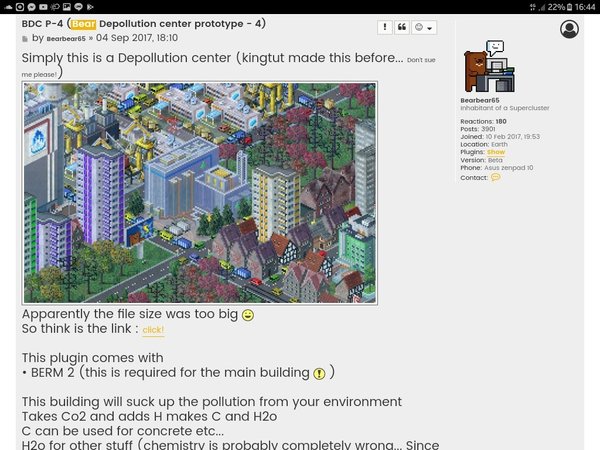Follow the 'click!' download link

click(153, 330)
